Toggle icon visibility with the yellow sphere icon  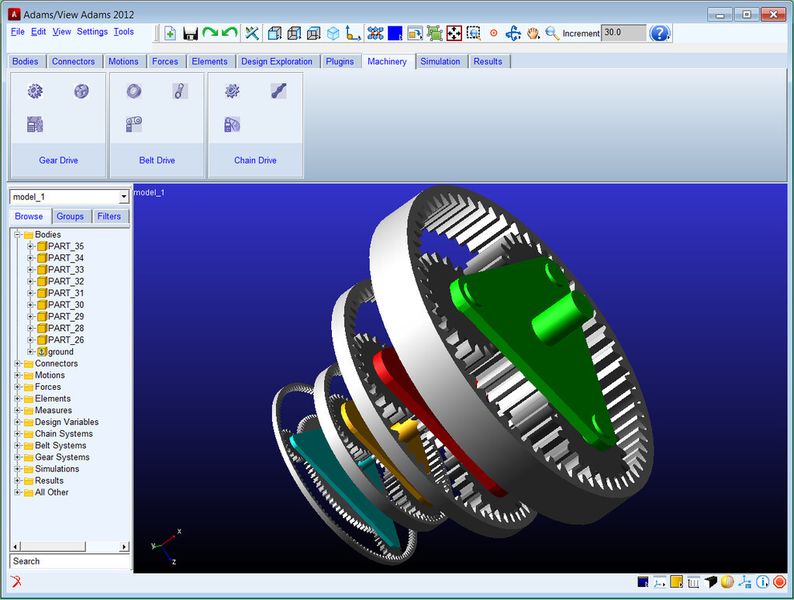[728, 582]
